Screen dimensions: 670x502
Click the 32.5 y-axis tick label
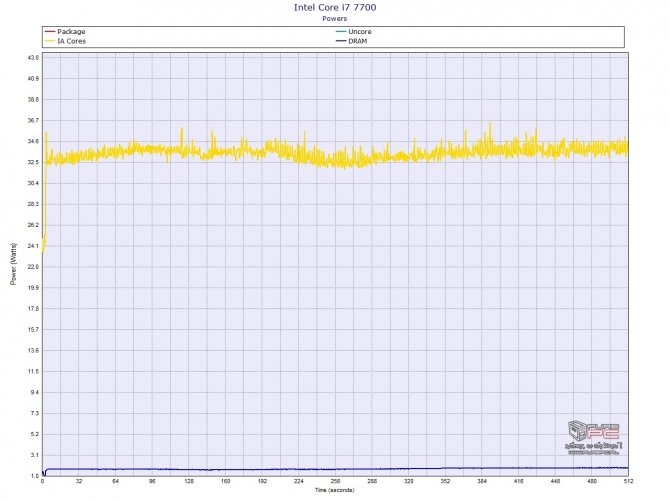tap(34, 162)
